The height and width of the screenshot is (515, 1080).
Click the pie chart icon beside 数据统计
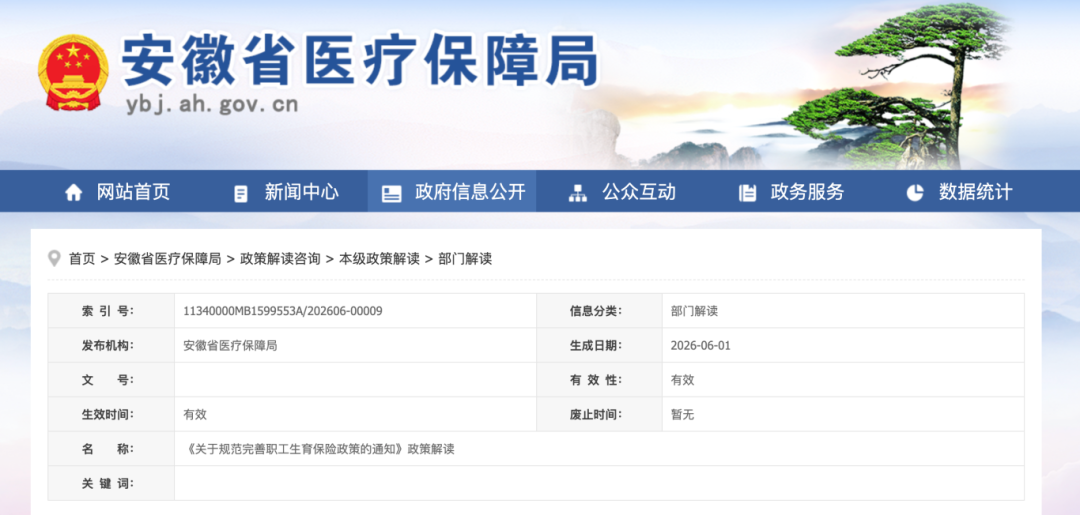click(x=915, y=193)
